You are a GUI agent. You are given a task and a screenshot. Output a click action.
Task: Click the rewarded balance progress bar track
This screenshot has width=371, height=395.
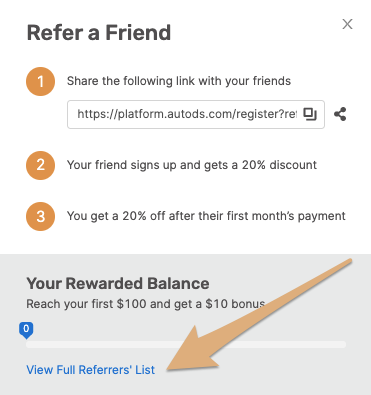pyautogui.click(x=186, y=344)
